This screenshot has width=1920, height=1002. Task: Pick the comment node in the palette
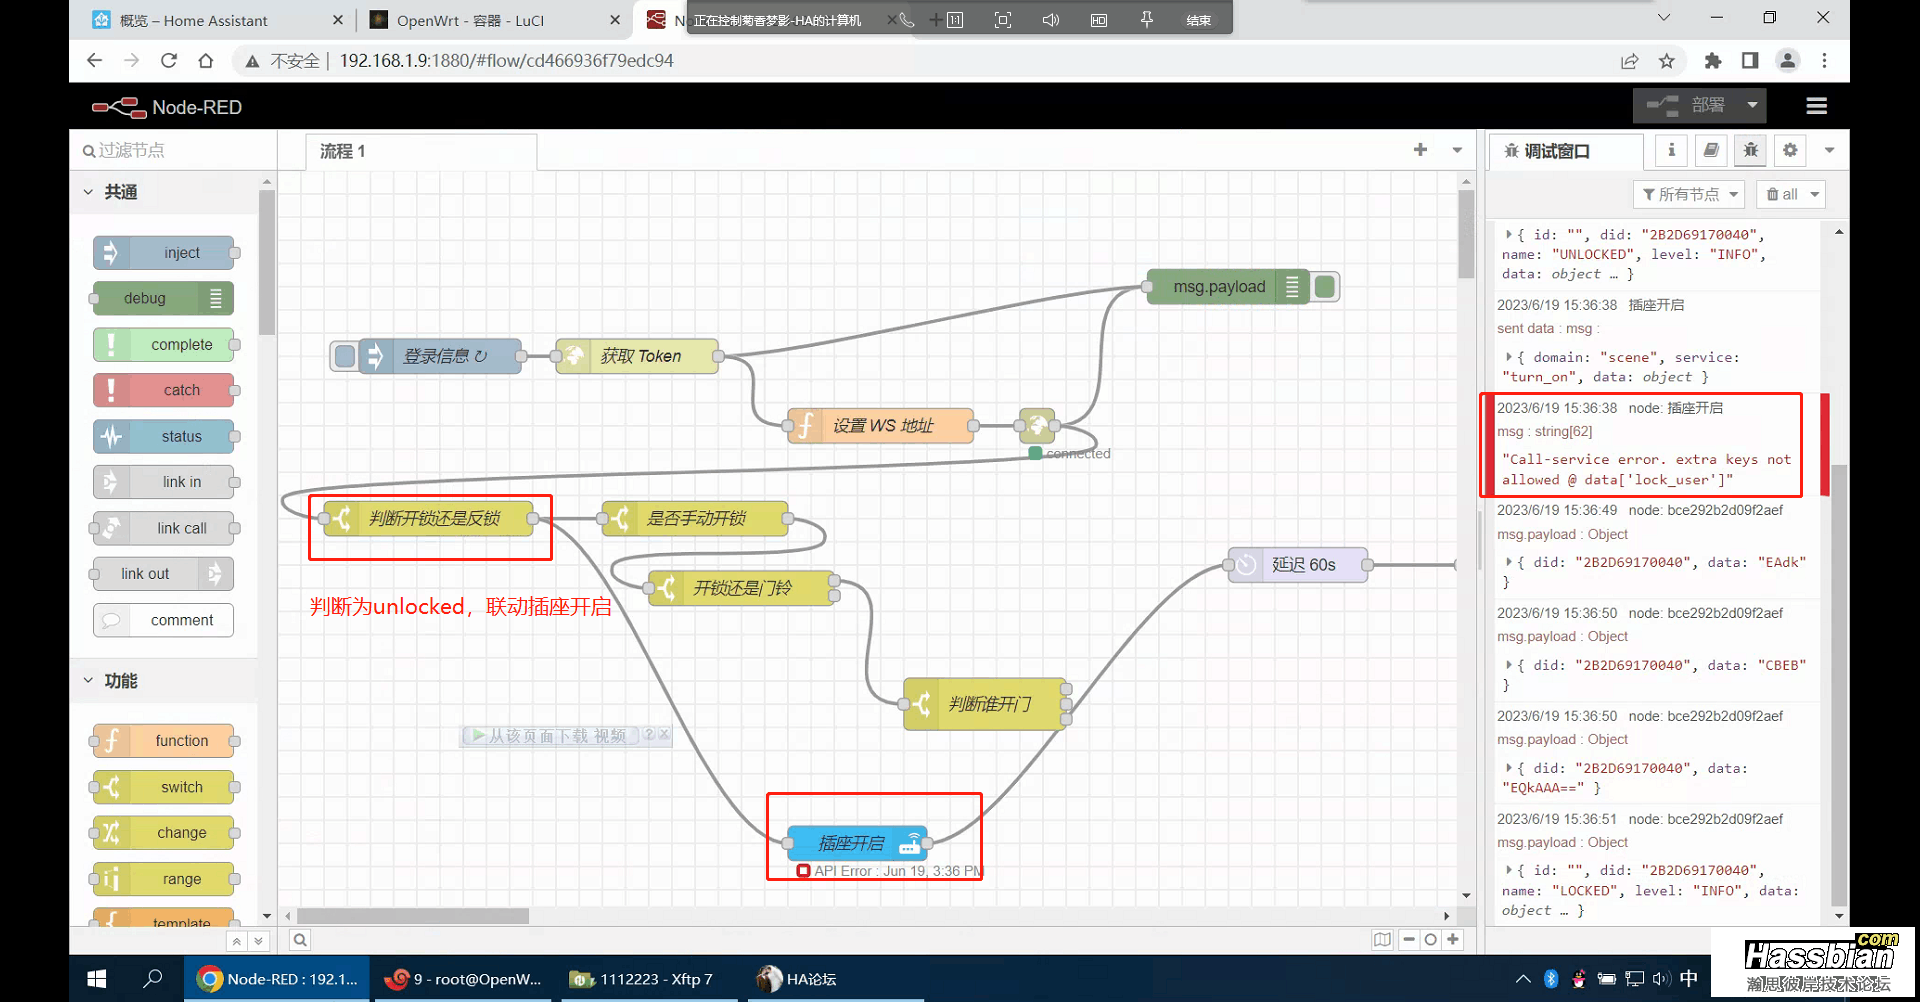coord(164,620)
